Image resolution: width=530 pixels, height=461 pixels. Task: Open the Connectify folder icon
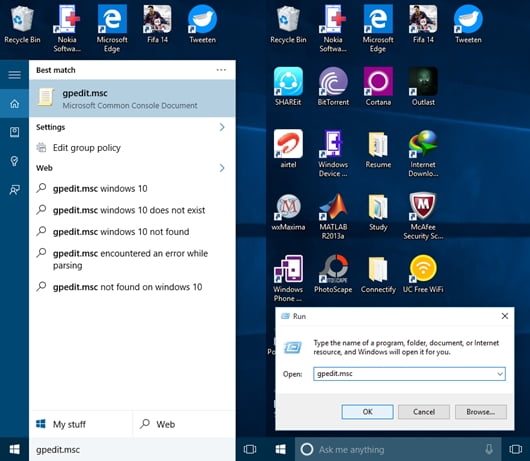378,274
